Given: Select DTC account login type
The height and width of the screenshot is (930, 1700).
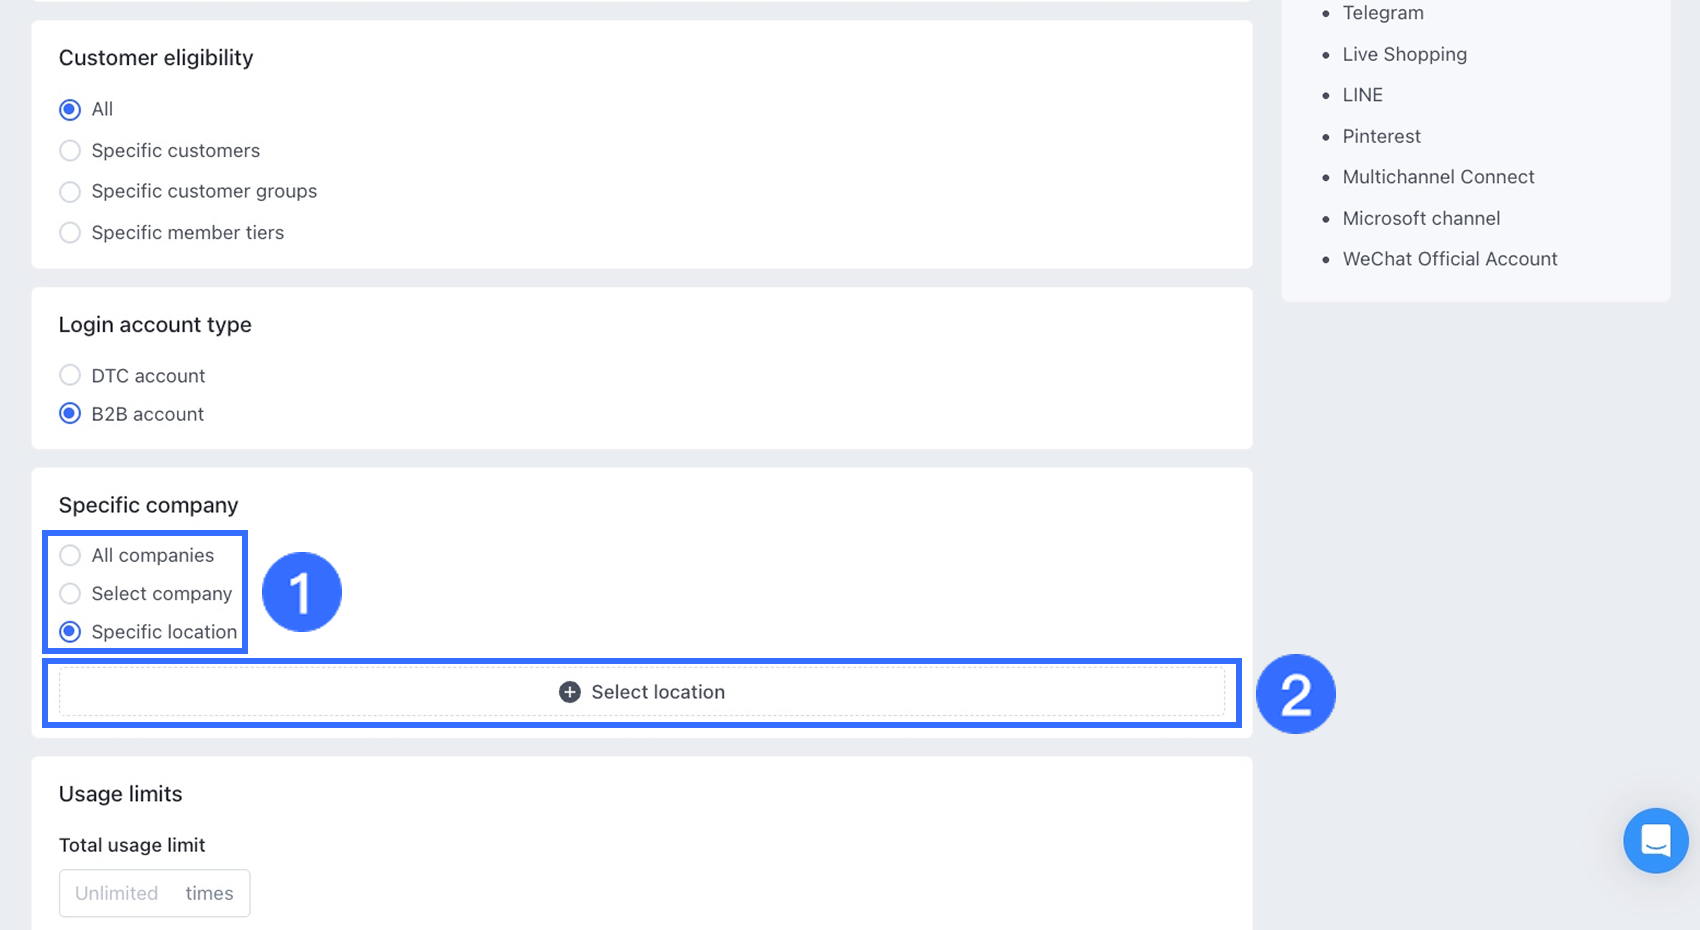Looking at the screenshot, I should (70, 376).
